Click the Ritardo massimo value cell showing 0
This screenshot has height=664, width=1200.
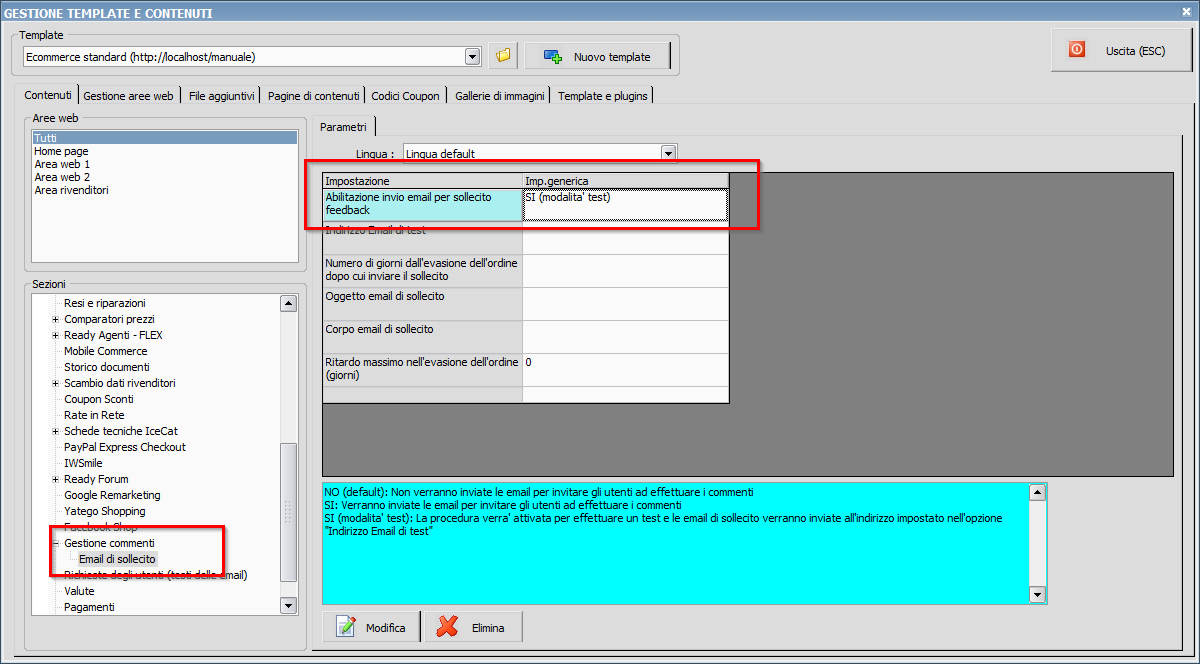625,370
